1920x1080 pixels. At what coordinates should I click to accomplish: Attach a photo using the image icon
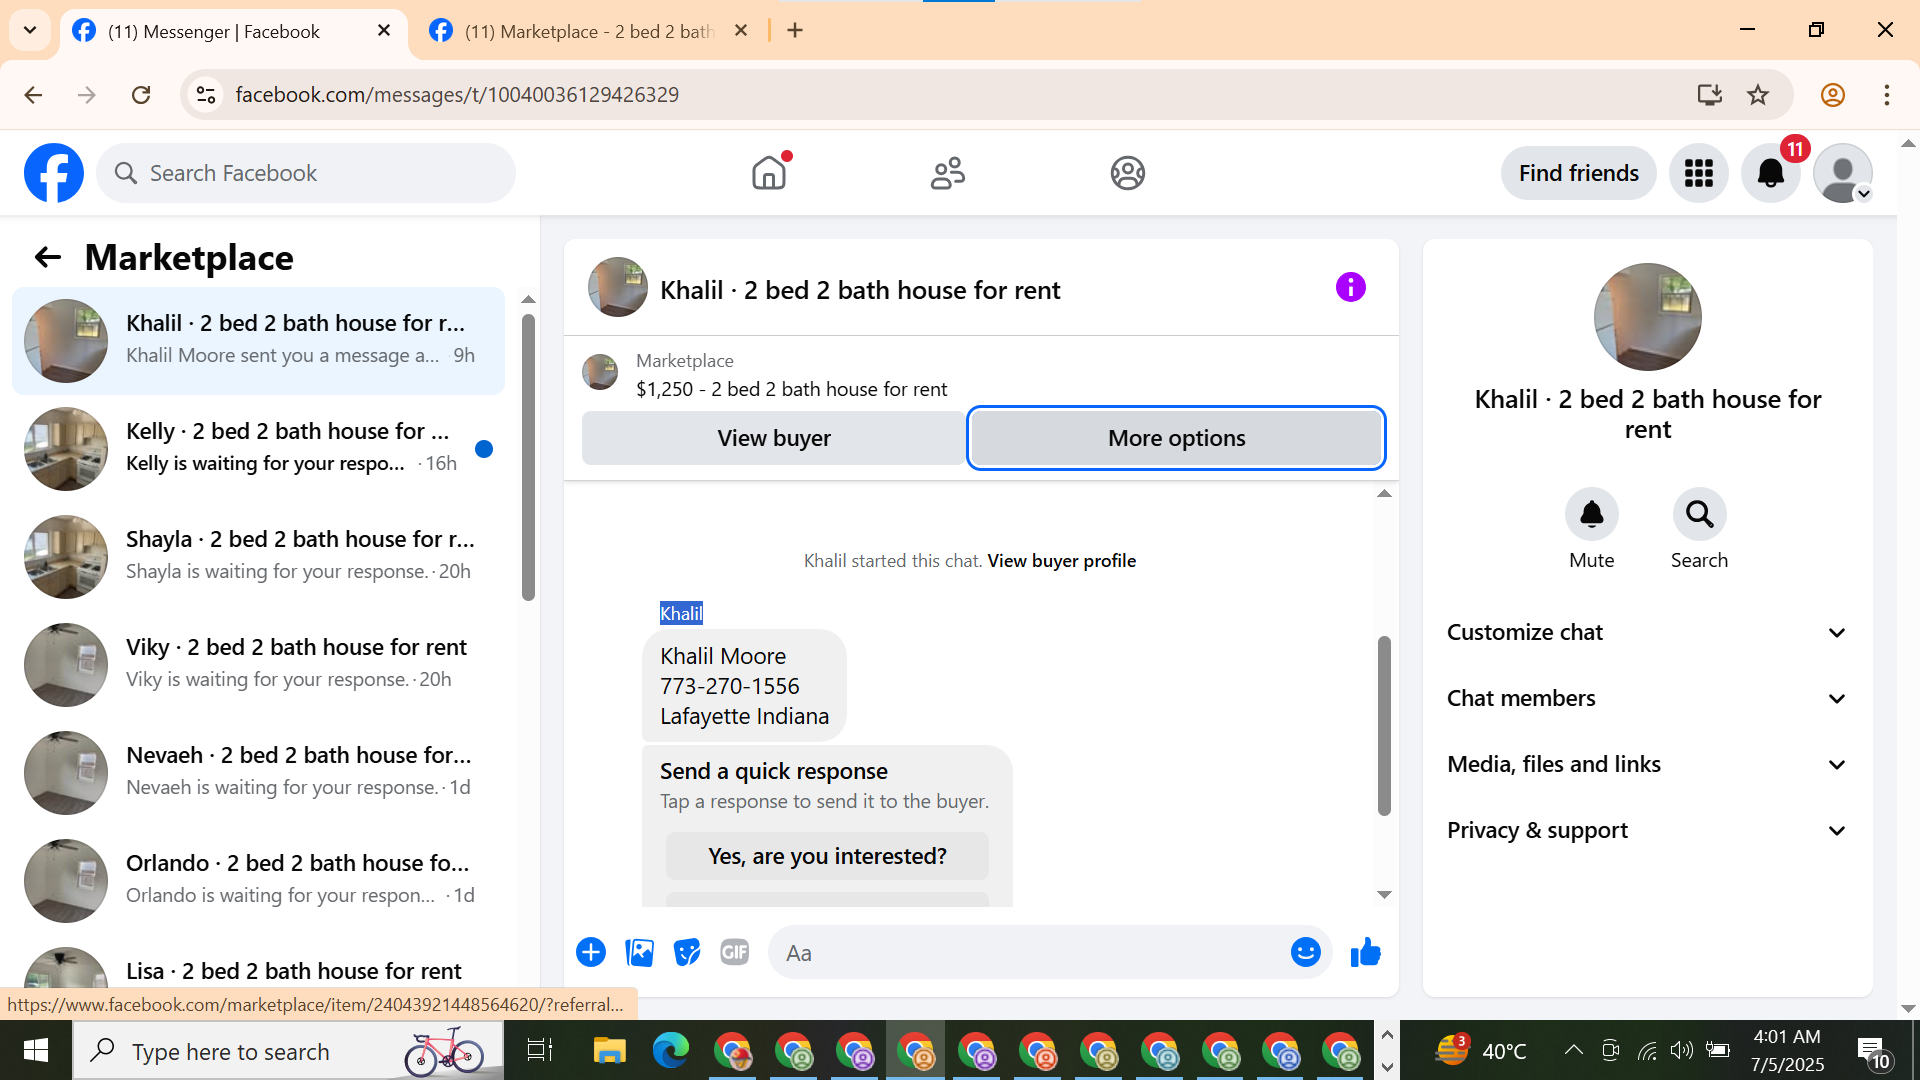(x=639, y=952)
